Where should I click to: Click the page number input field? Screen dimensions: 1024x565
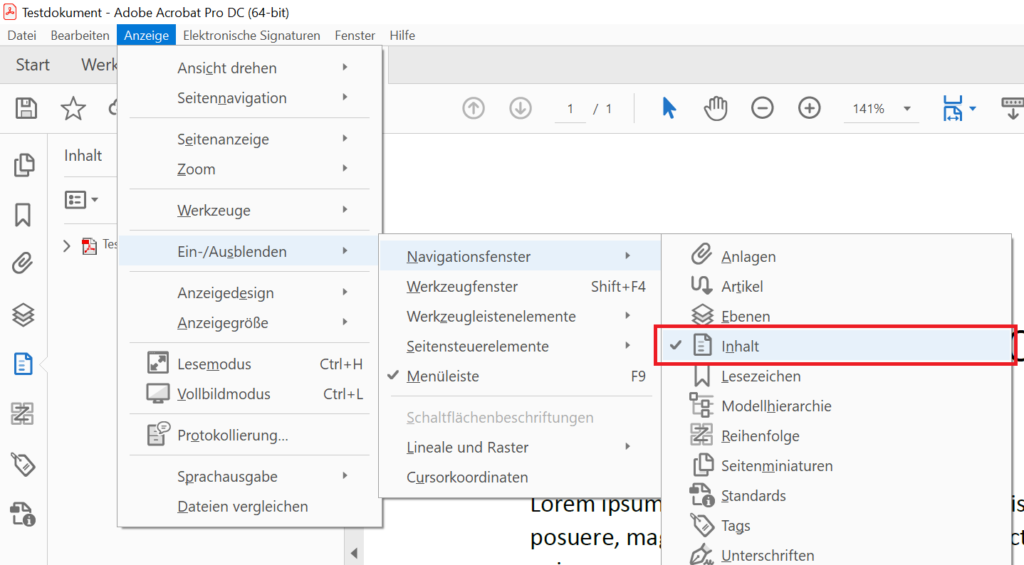coord(570,109)
